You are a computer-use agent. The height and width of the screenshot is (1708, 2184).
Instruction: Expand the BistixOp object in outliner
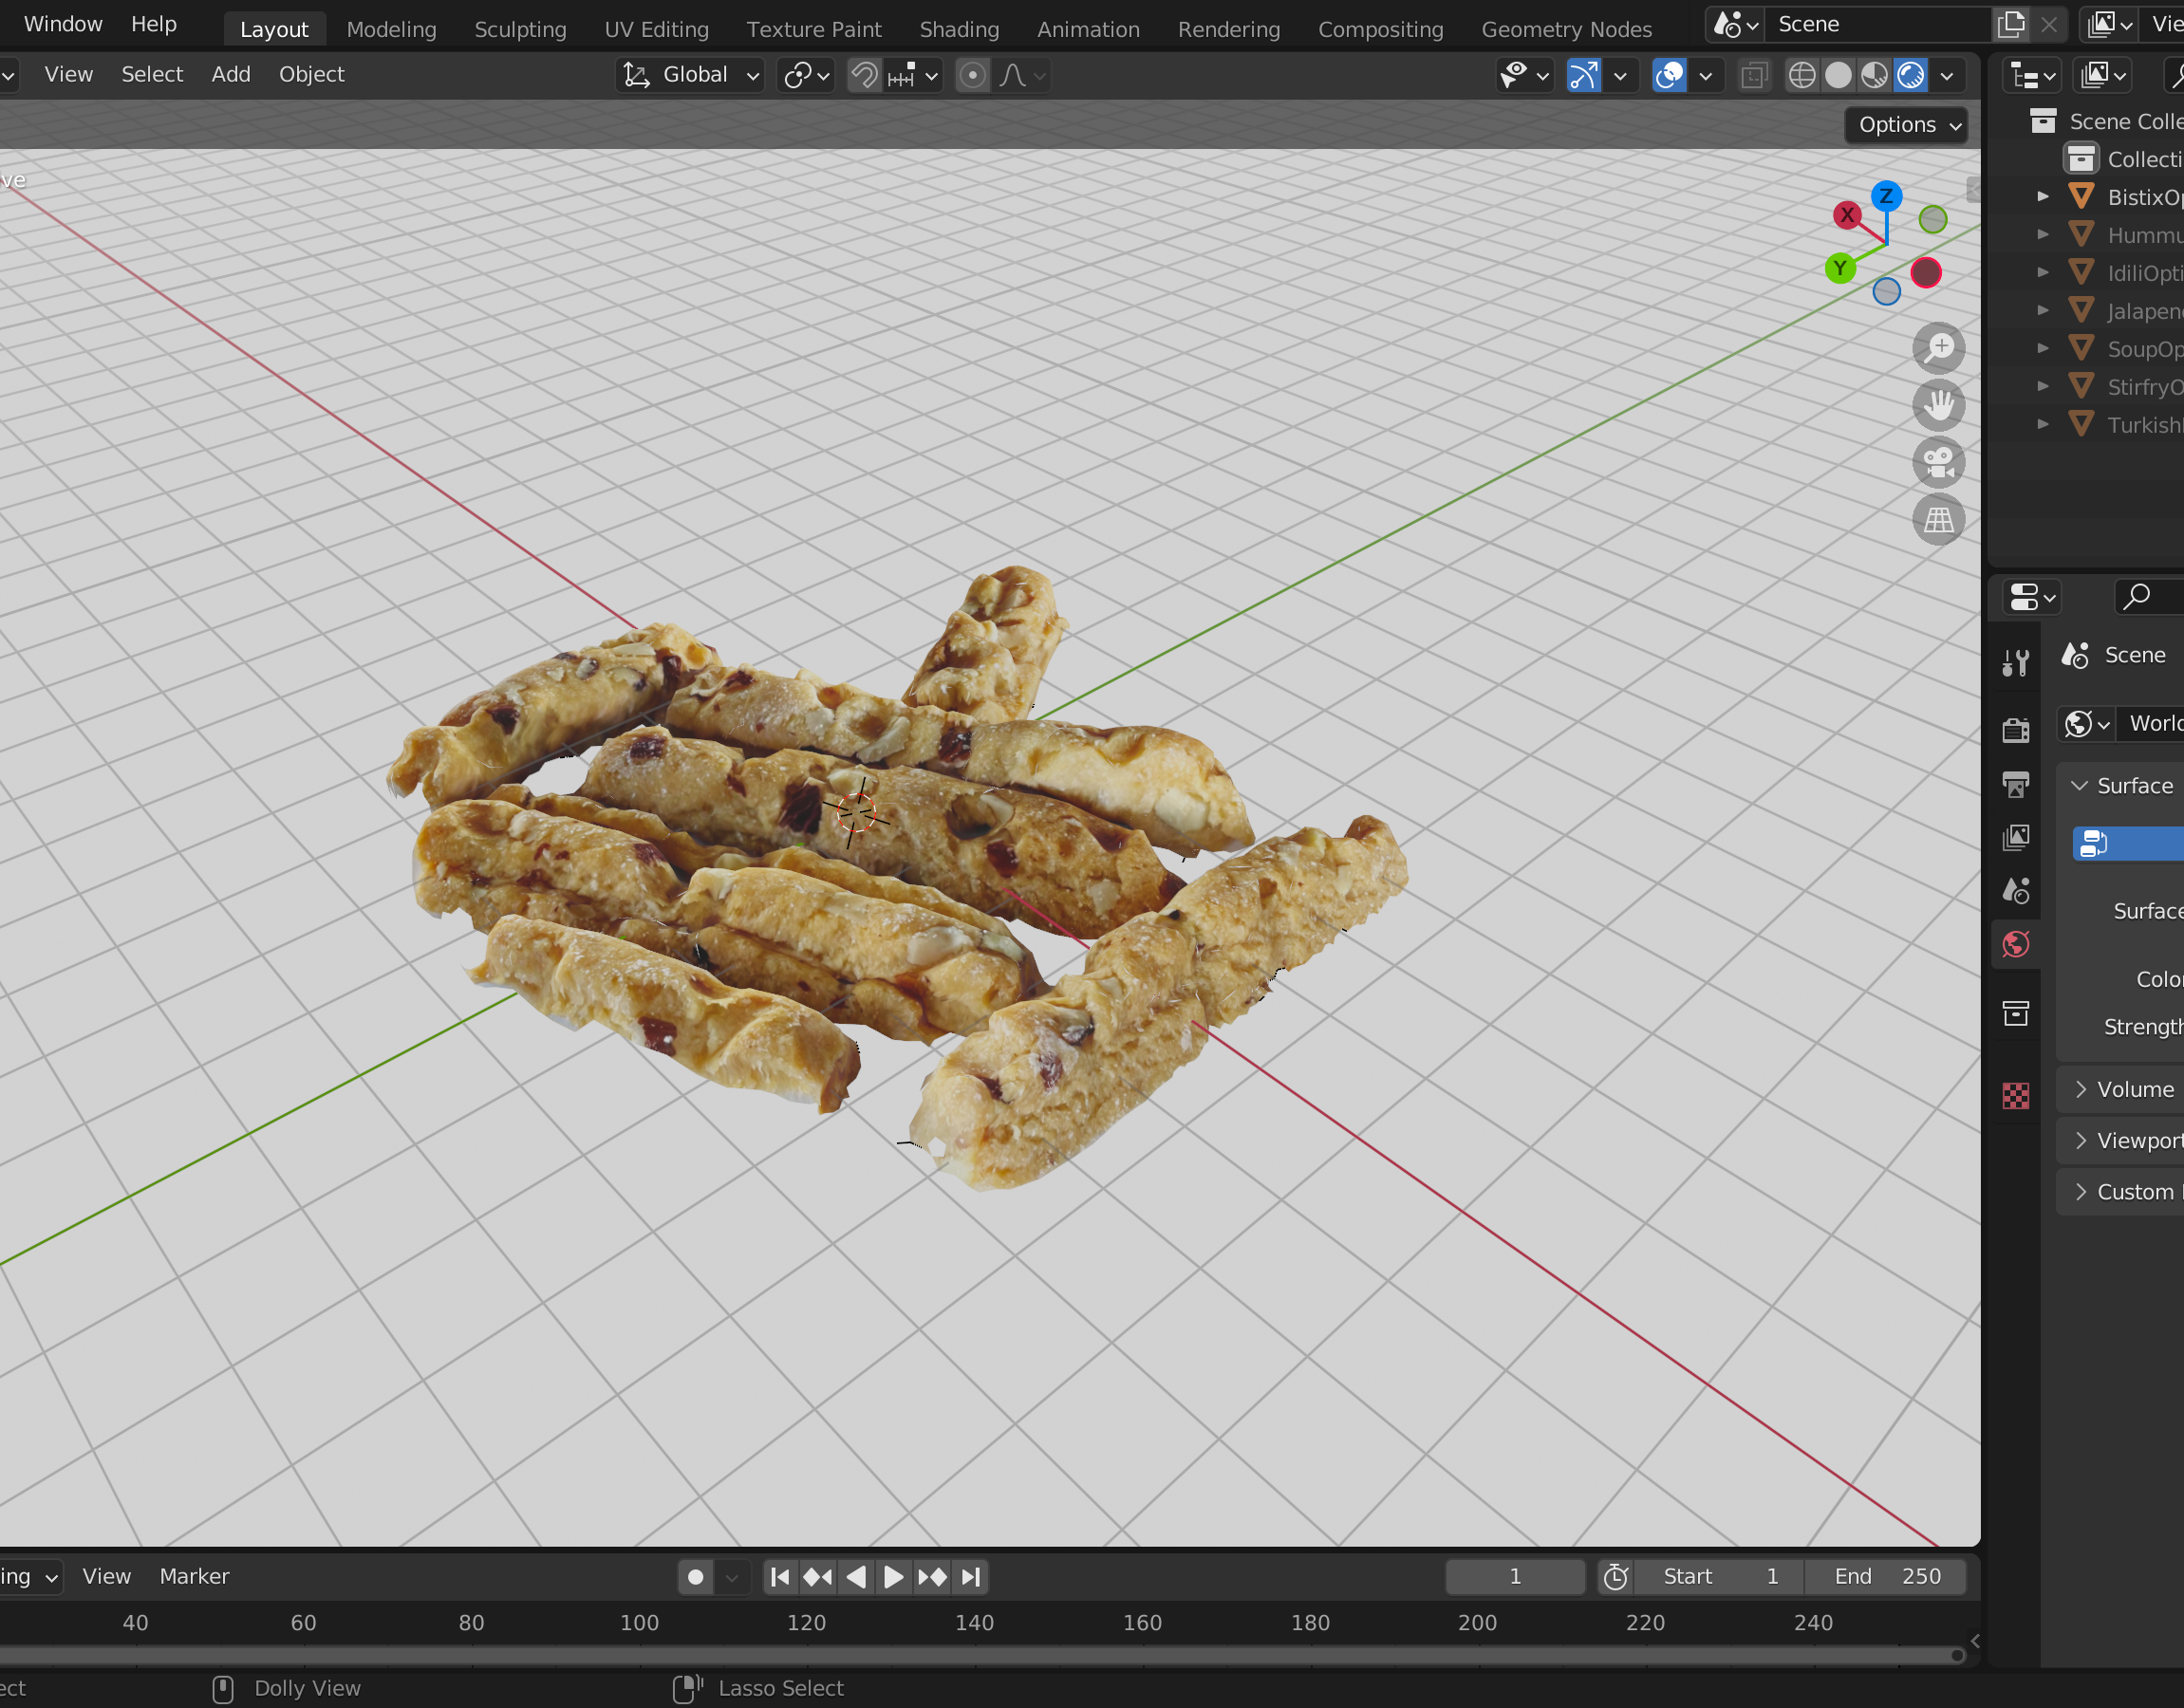[2043, 197]
